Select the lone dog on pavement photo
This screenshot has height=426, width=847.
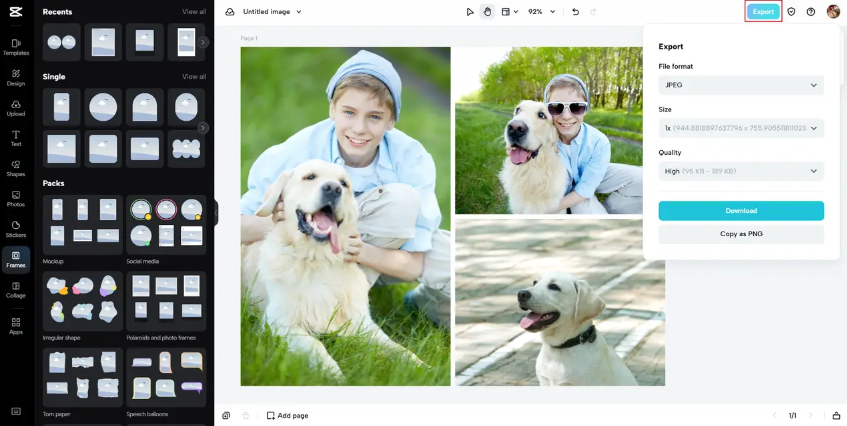[560, 302]
